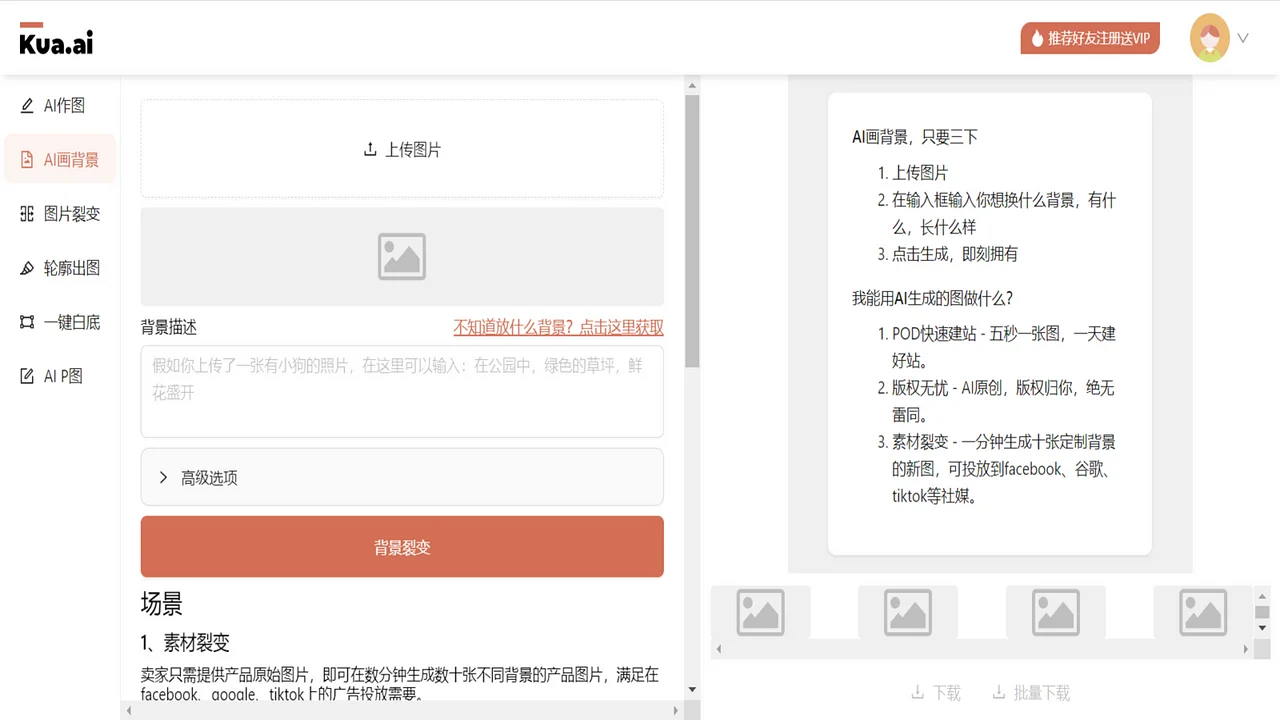Open the 图片裂变 tool in sidebar
The height and width of the screenshot is (720, 1280).
click(61, 213)
